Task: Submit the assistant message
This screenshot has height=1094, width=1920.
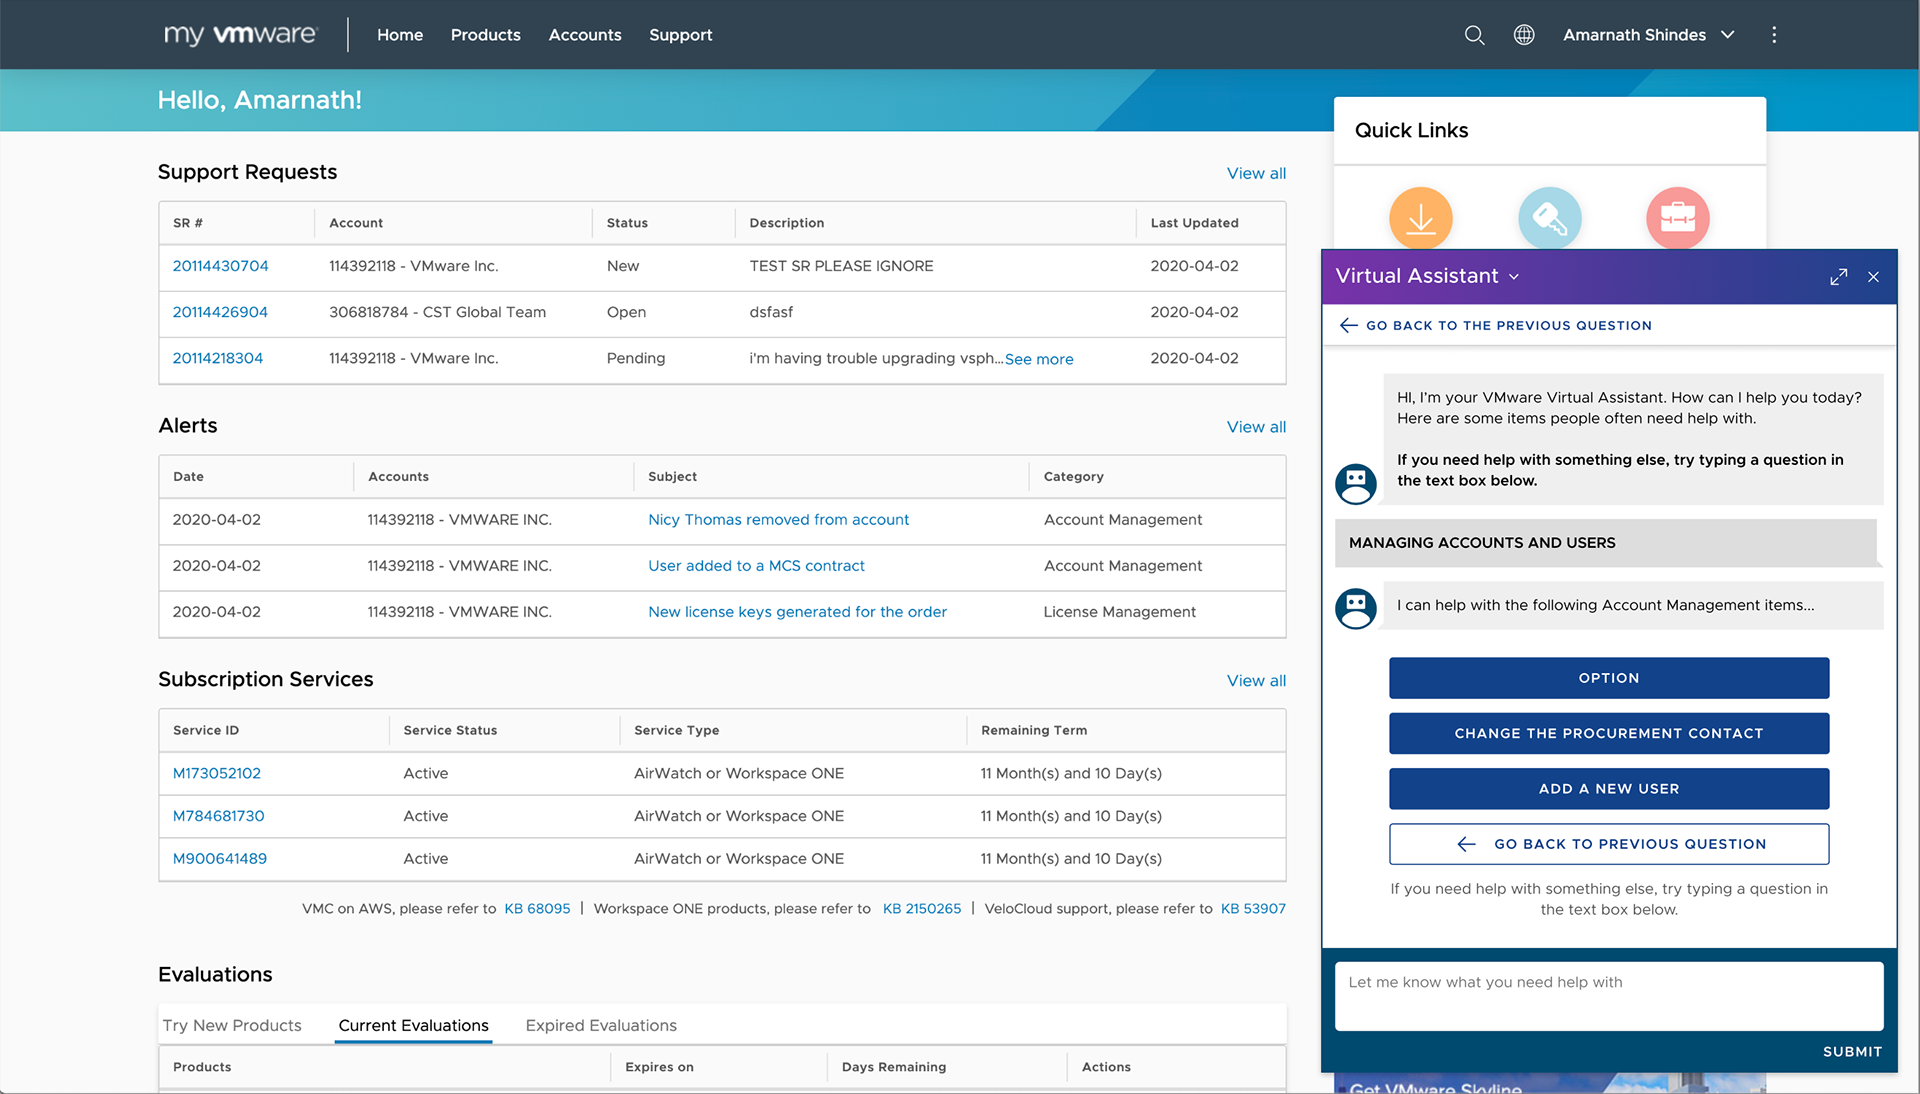Action: pos(1852,1052)
